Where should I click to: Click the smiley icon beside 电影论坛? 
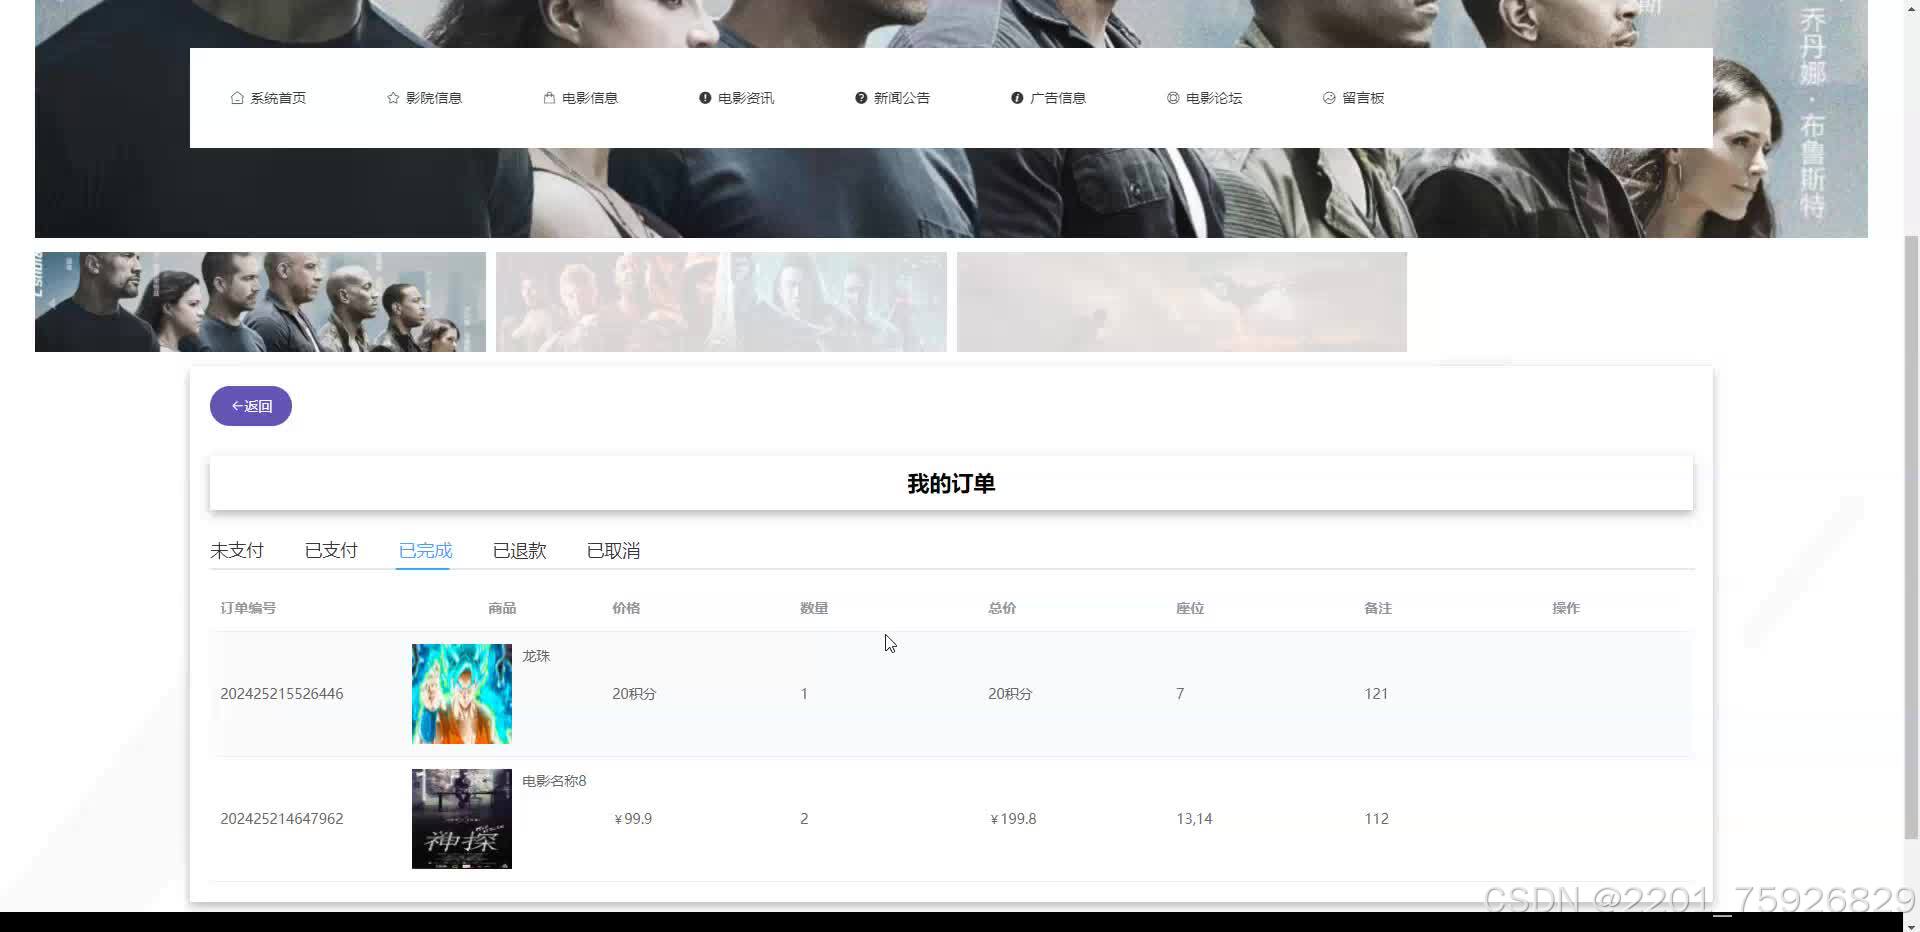pos(1173,98)
